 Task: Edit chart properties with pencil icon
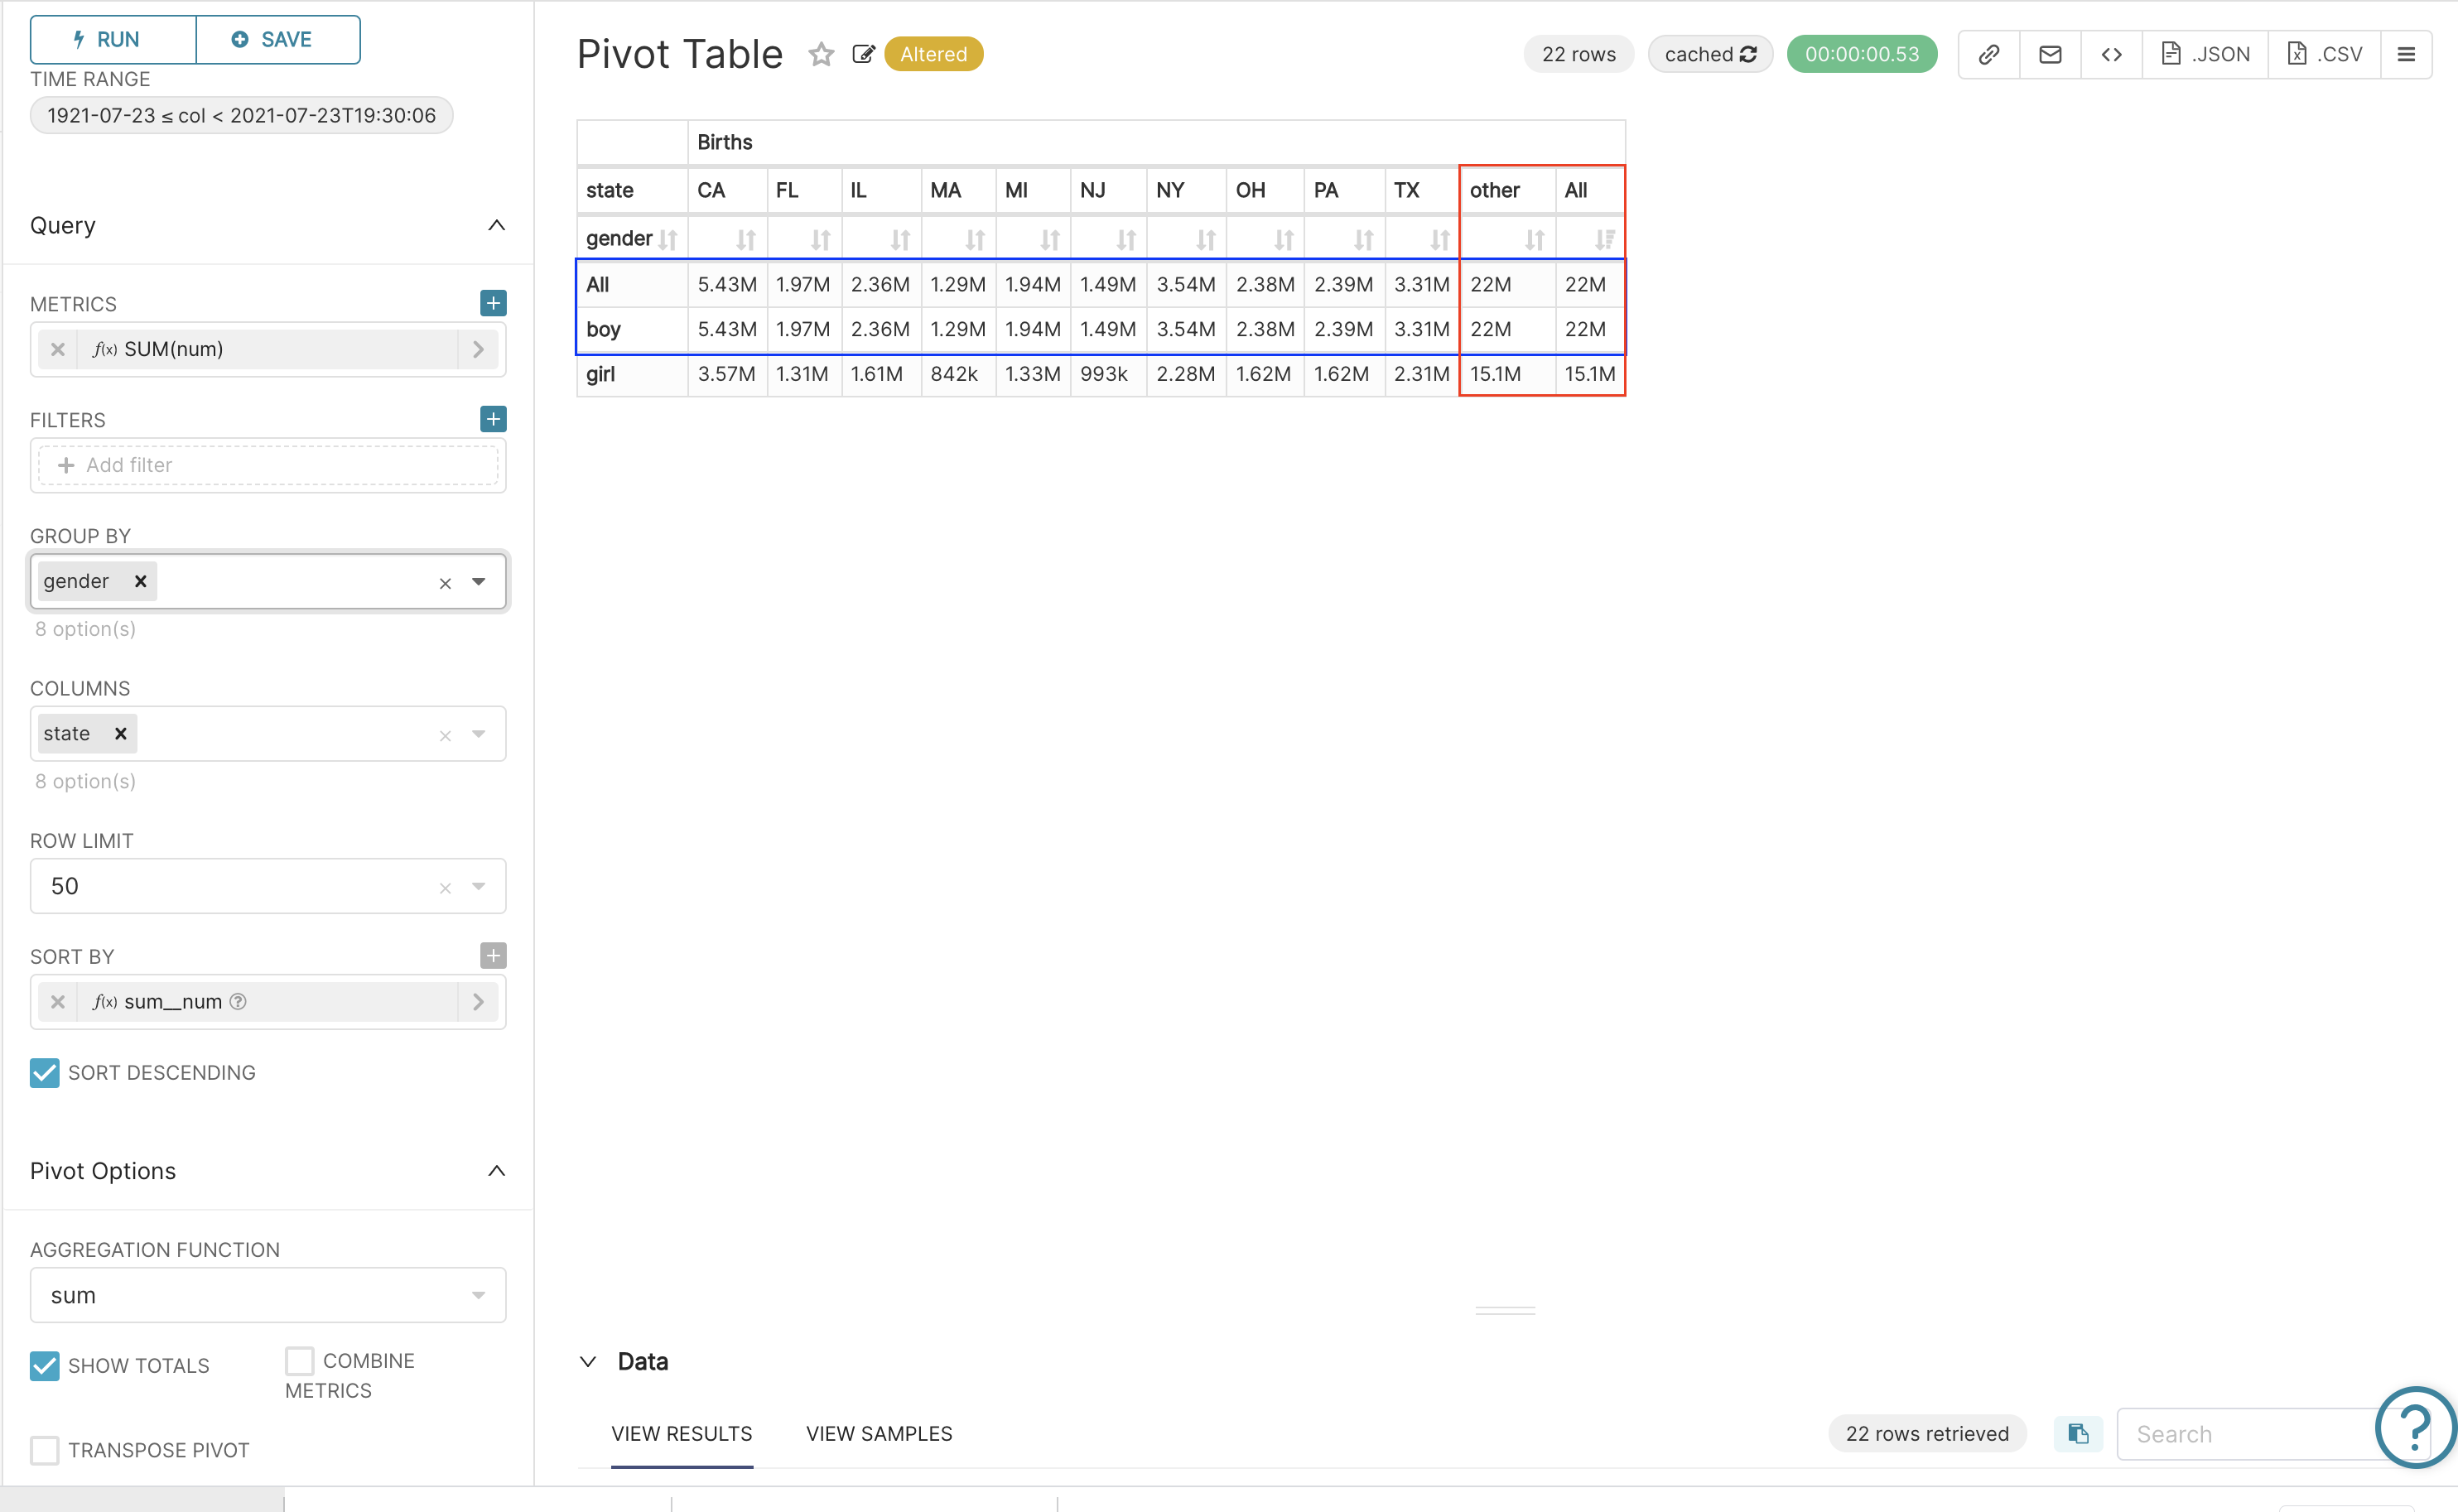863,54
